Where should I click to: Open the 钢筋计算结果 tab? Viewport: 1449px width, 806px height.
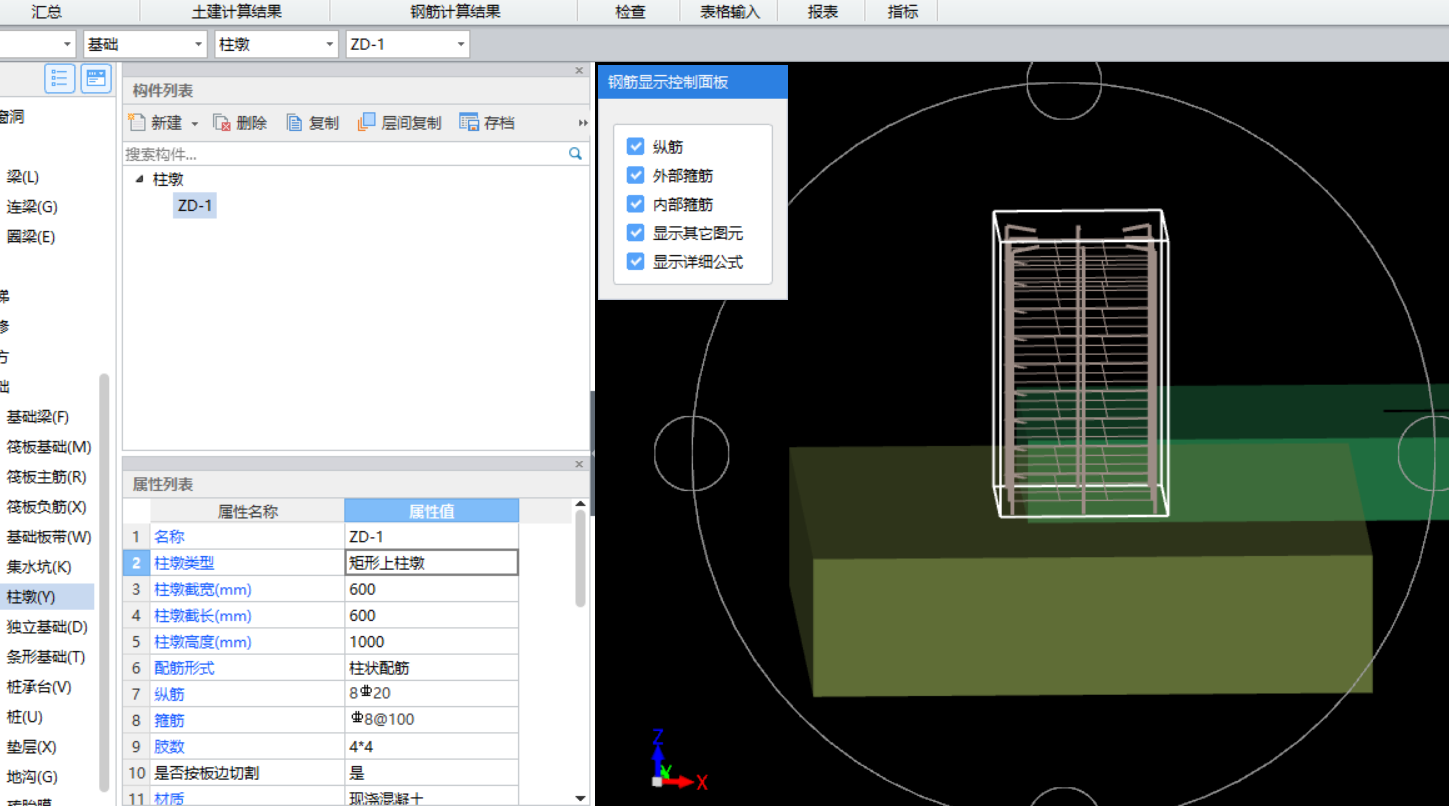click(454, 12)
